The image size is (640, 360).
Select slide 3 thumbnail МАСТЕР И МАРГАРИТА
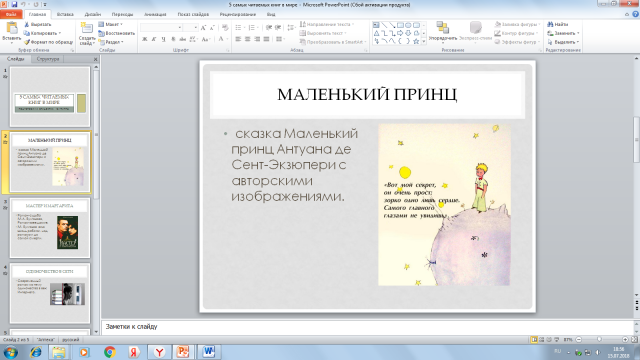50,228
